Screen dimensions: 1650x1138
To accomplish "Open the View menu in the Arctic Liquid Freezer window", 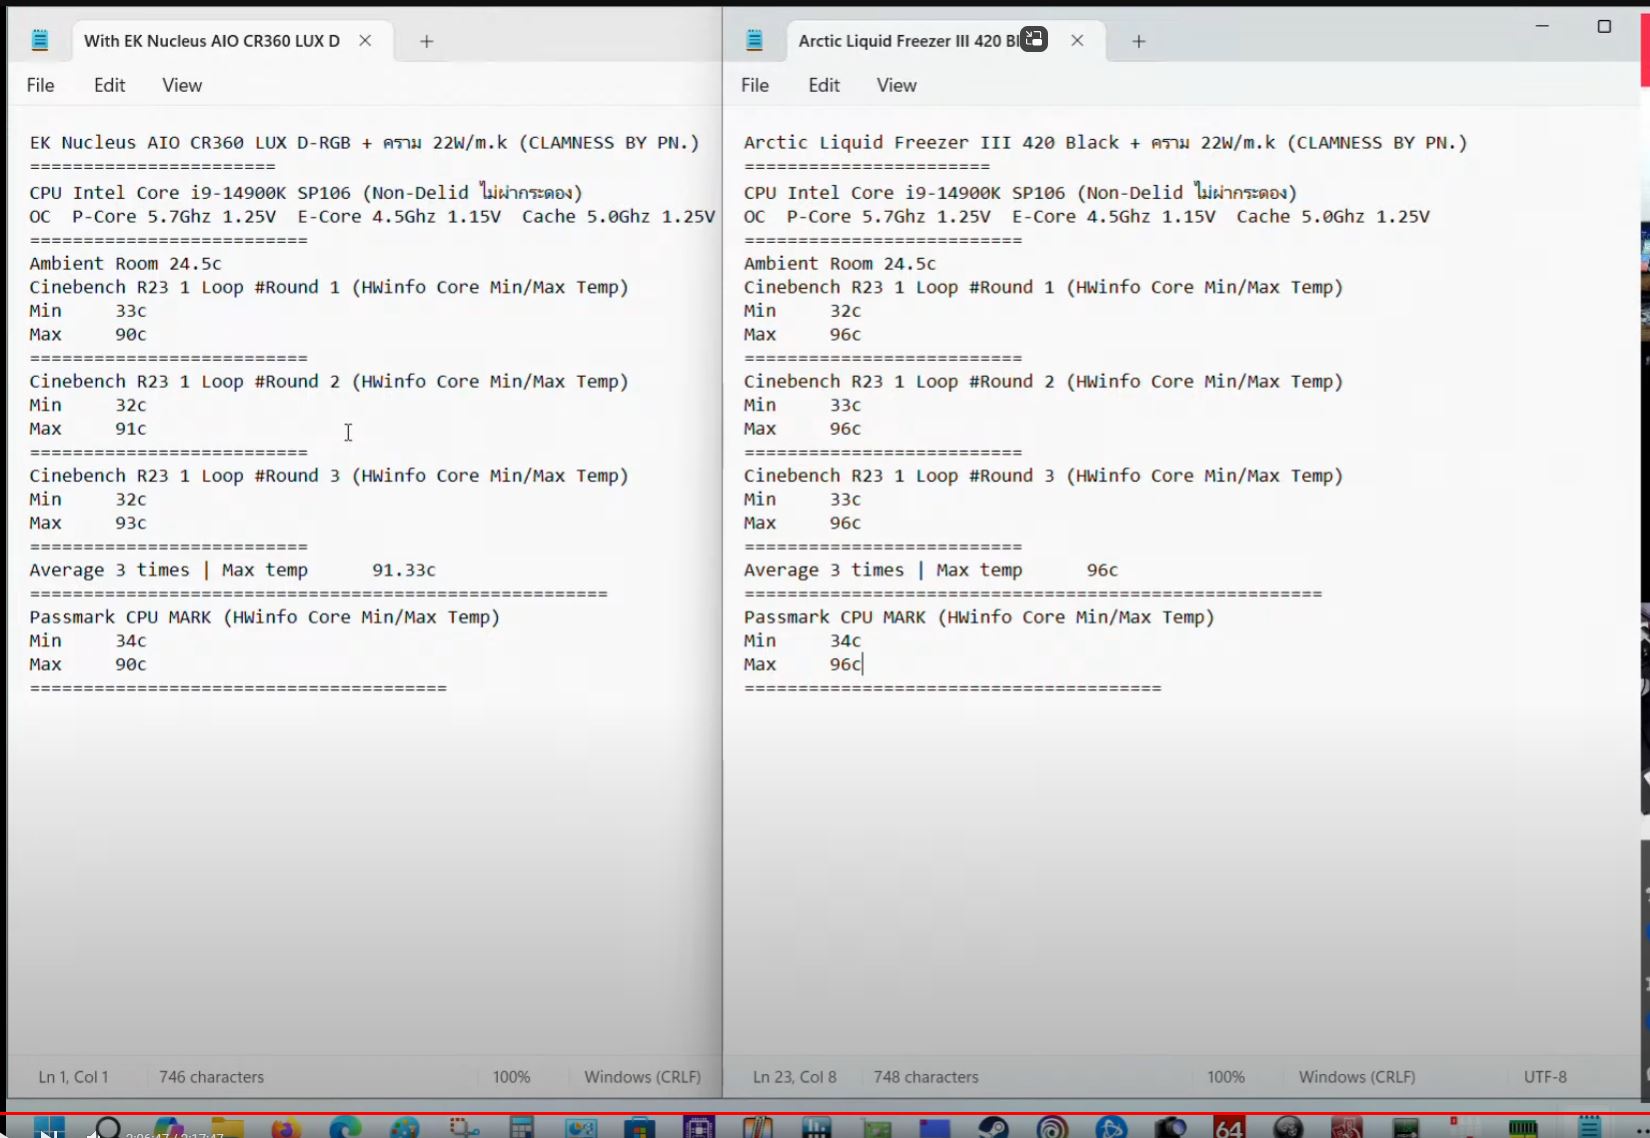I will click(x=897, y=85).
